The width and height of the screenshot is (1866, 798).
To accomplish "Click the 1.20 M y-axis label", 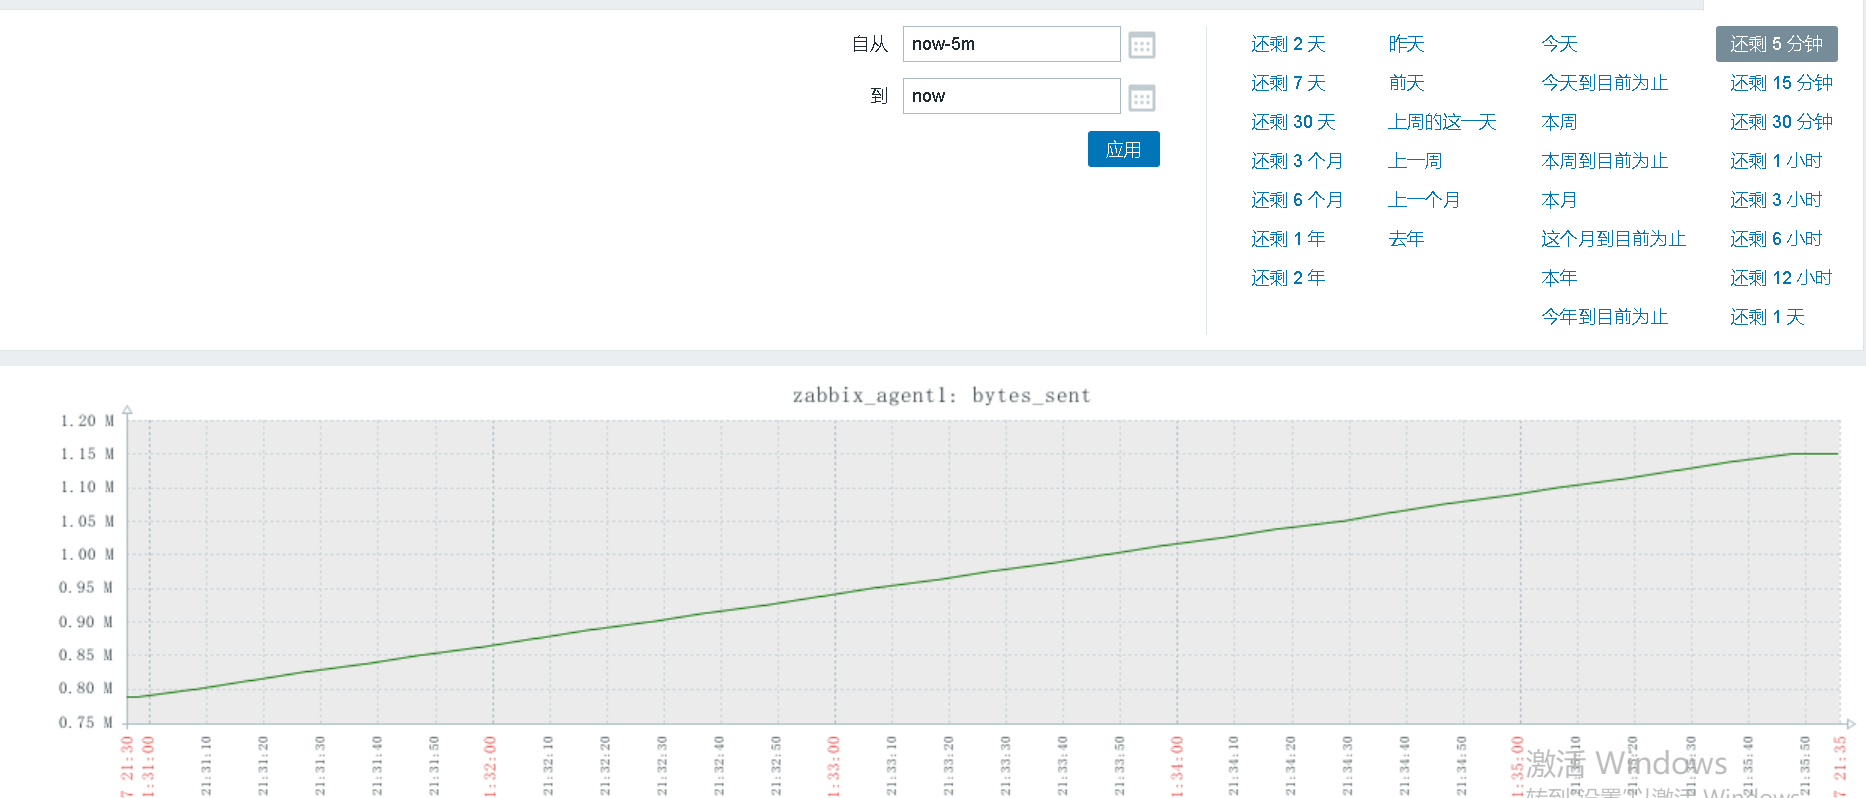I will coord(87,421).
